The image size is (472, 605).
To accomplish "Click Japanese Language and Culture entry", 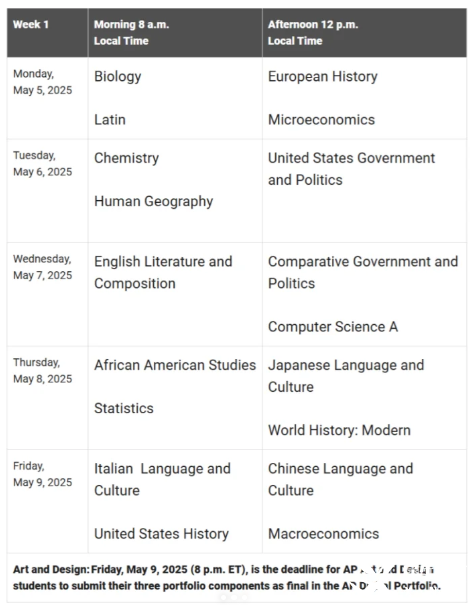I will pyautogui.click(x=346, y=376).
